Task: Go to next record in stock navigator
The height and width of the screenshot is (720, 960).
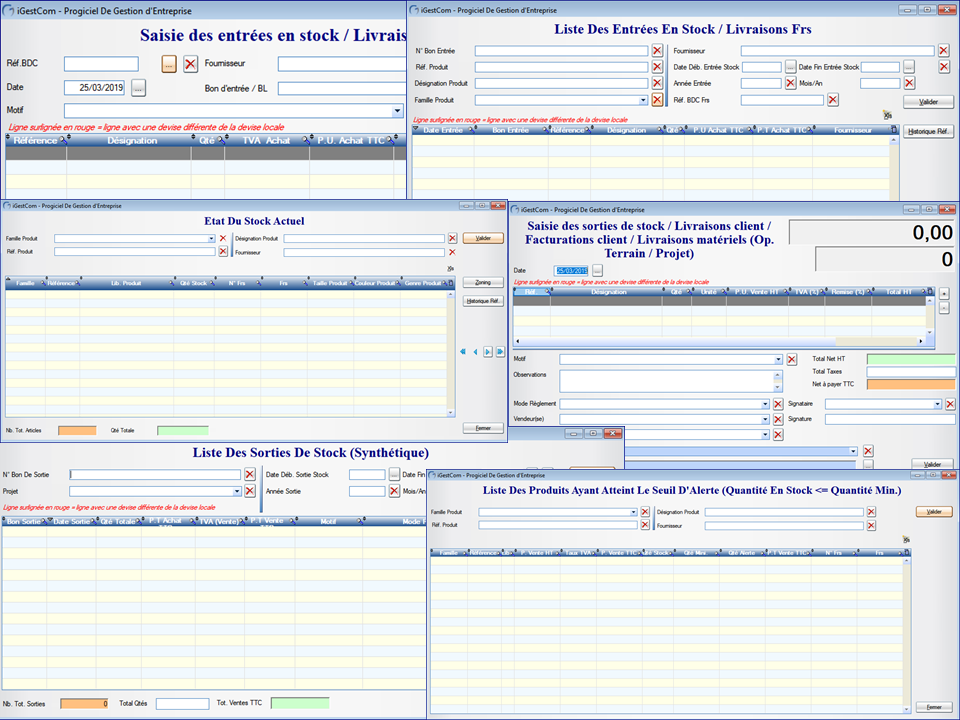Action: click(x=488, y=351)
